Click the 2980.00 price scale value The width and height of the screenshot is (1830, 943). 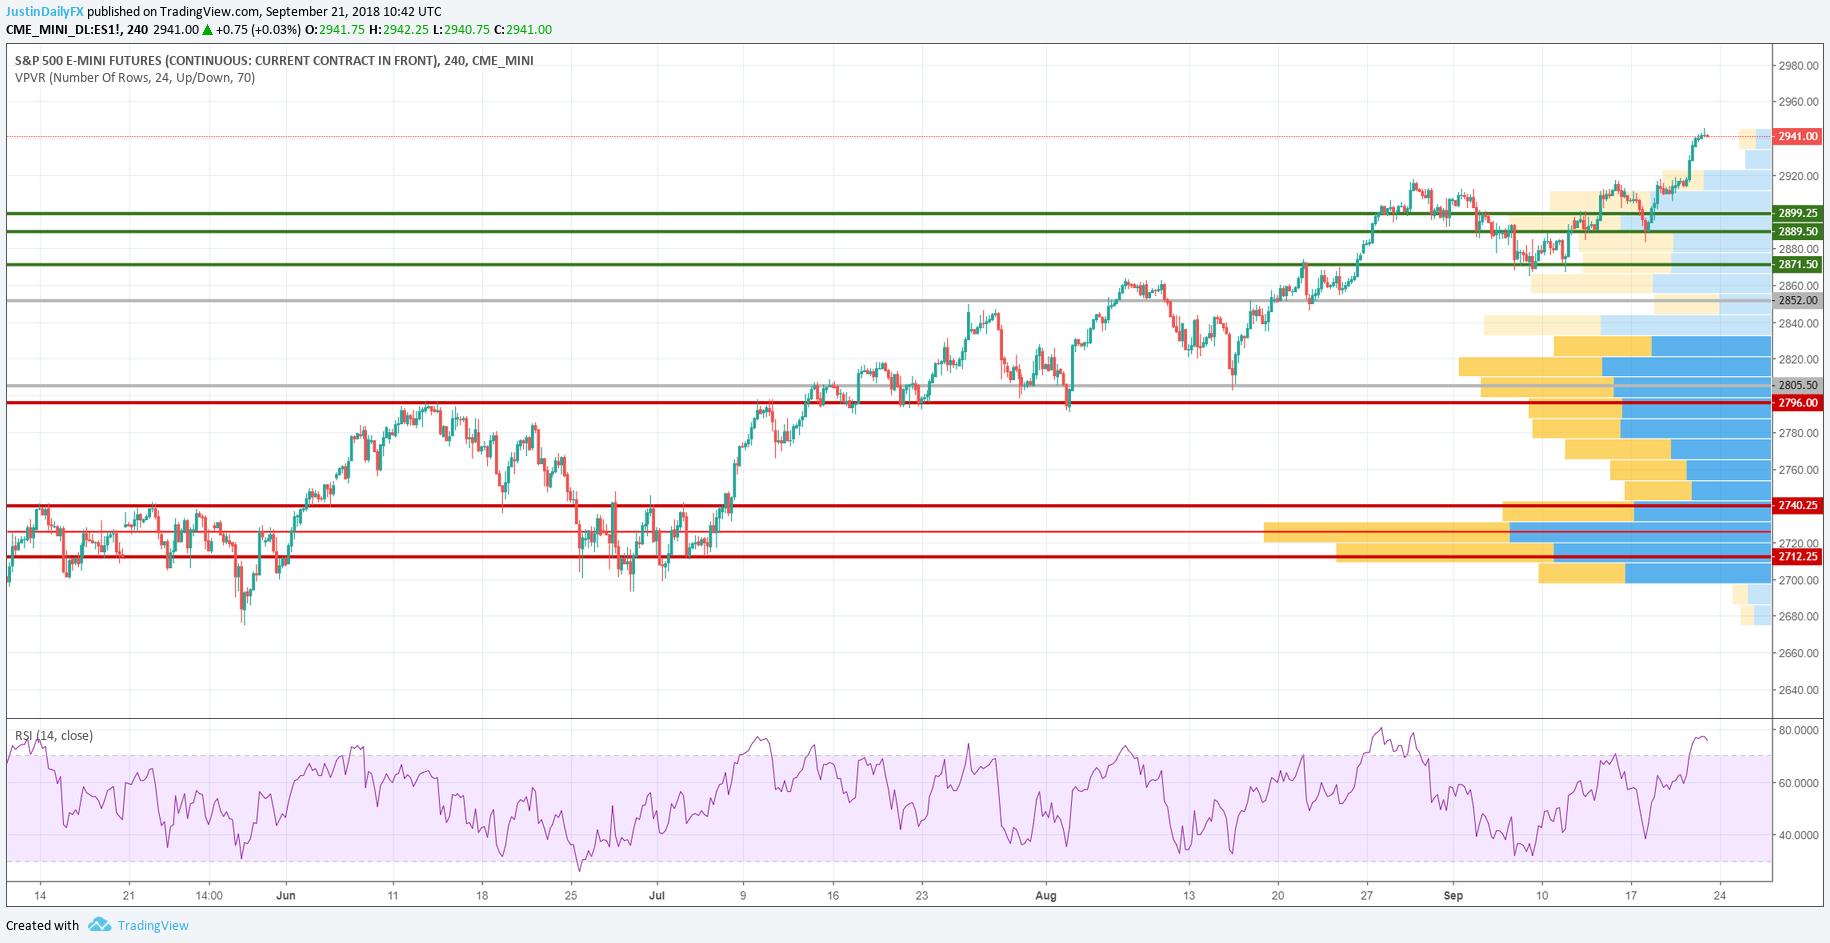1798,66
